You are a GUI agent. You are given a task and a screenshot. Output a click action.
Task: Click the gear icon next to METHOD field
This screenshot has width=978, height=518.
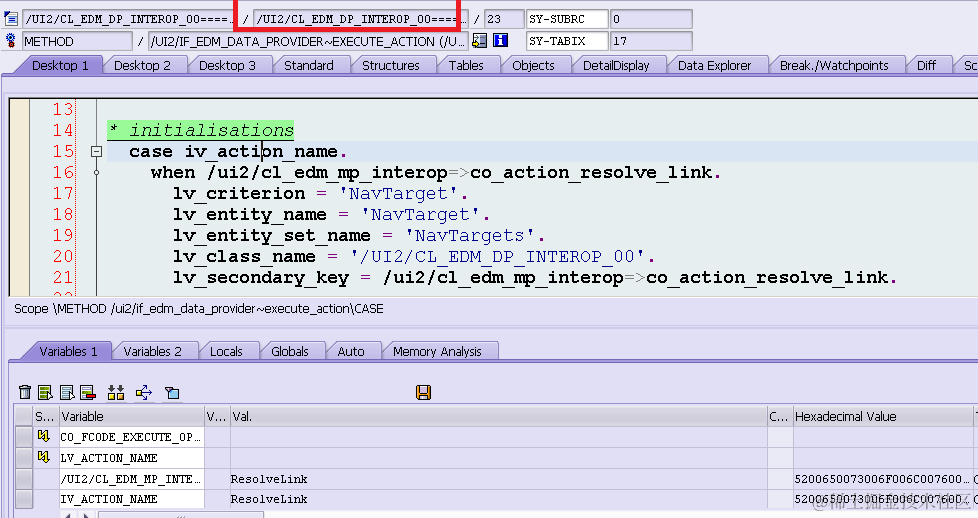(x=11, y=41)
